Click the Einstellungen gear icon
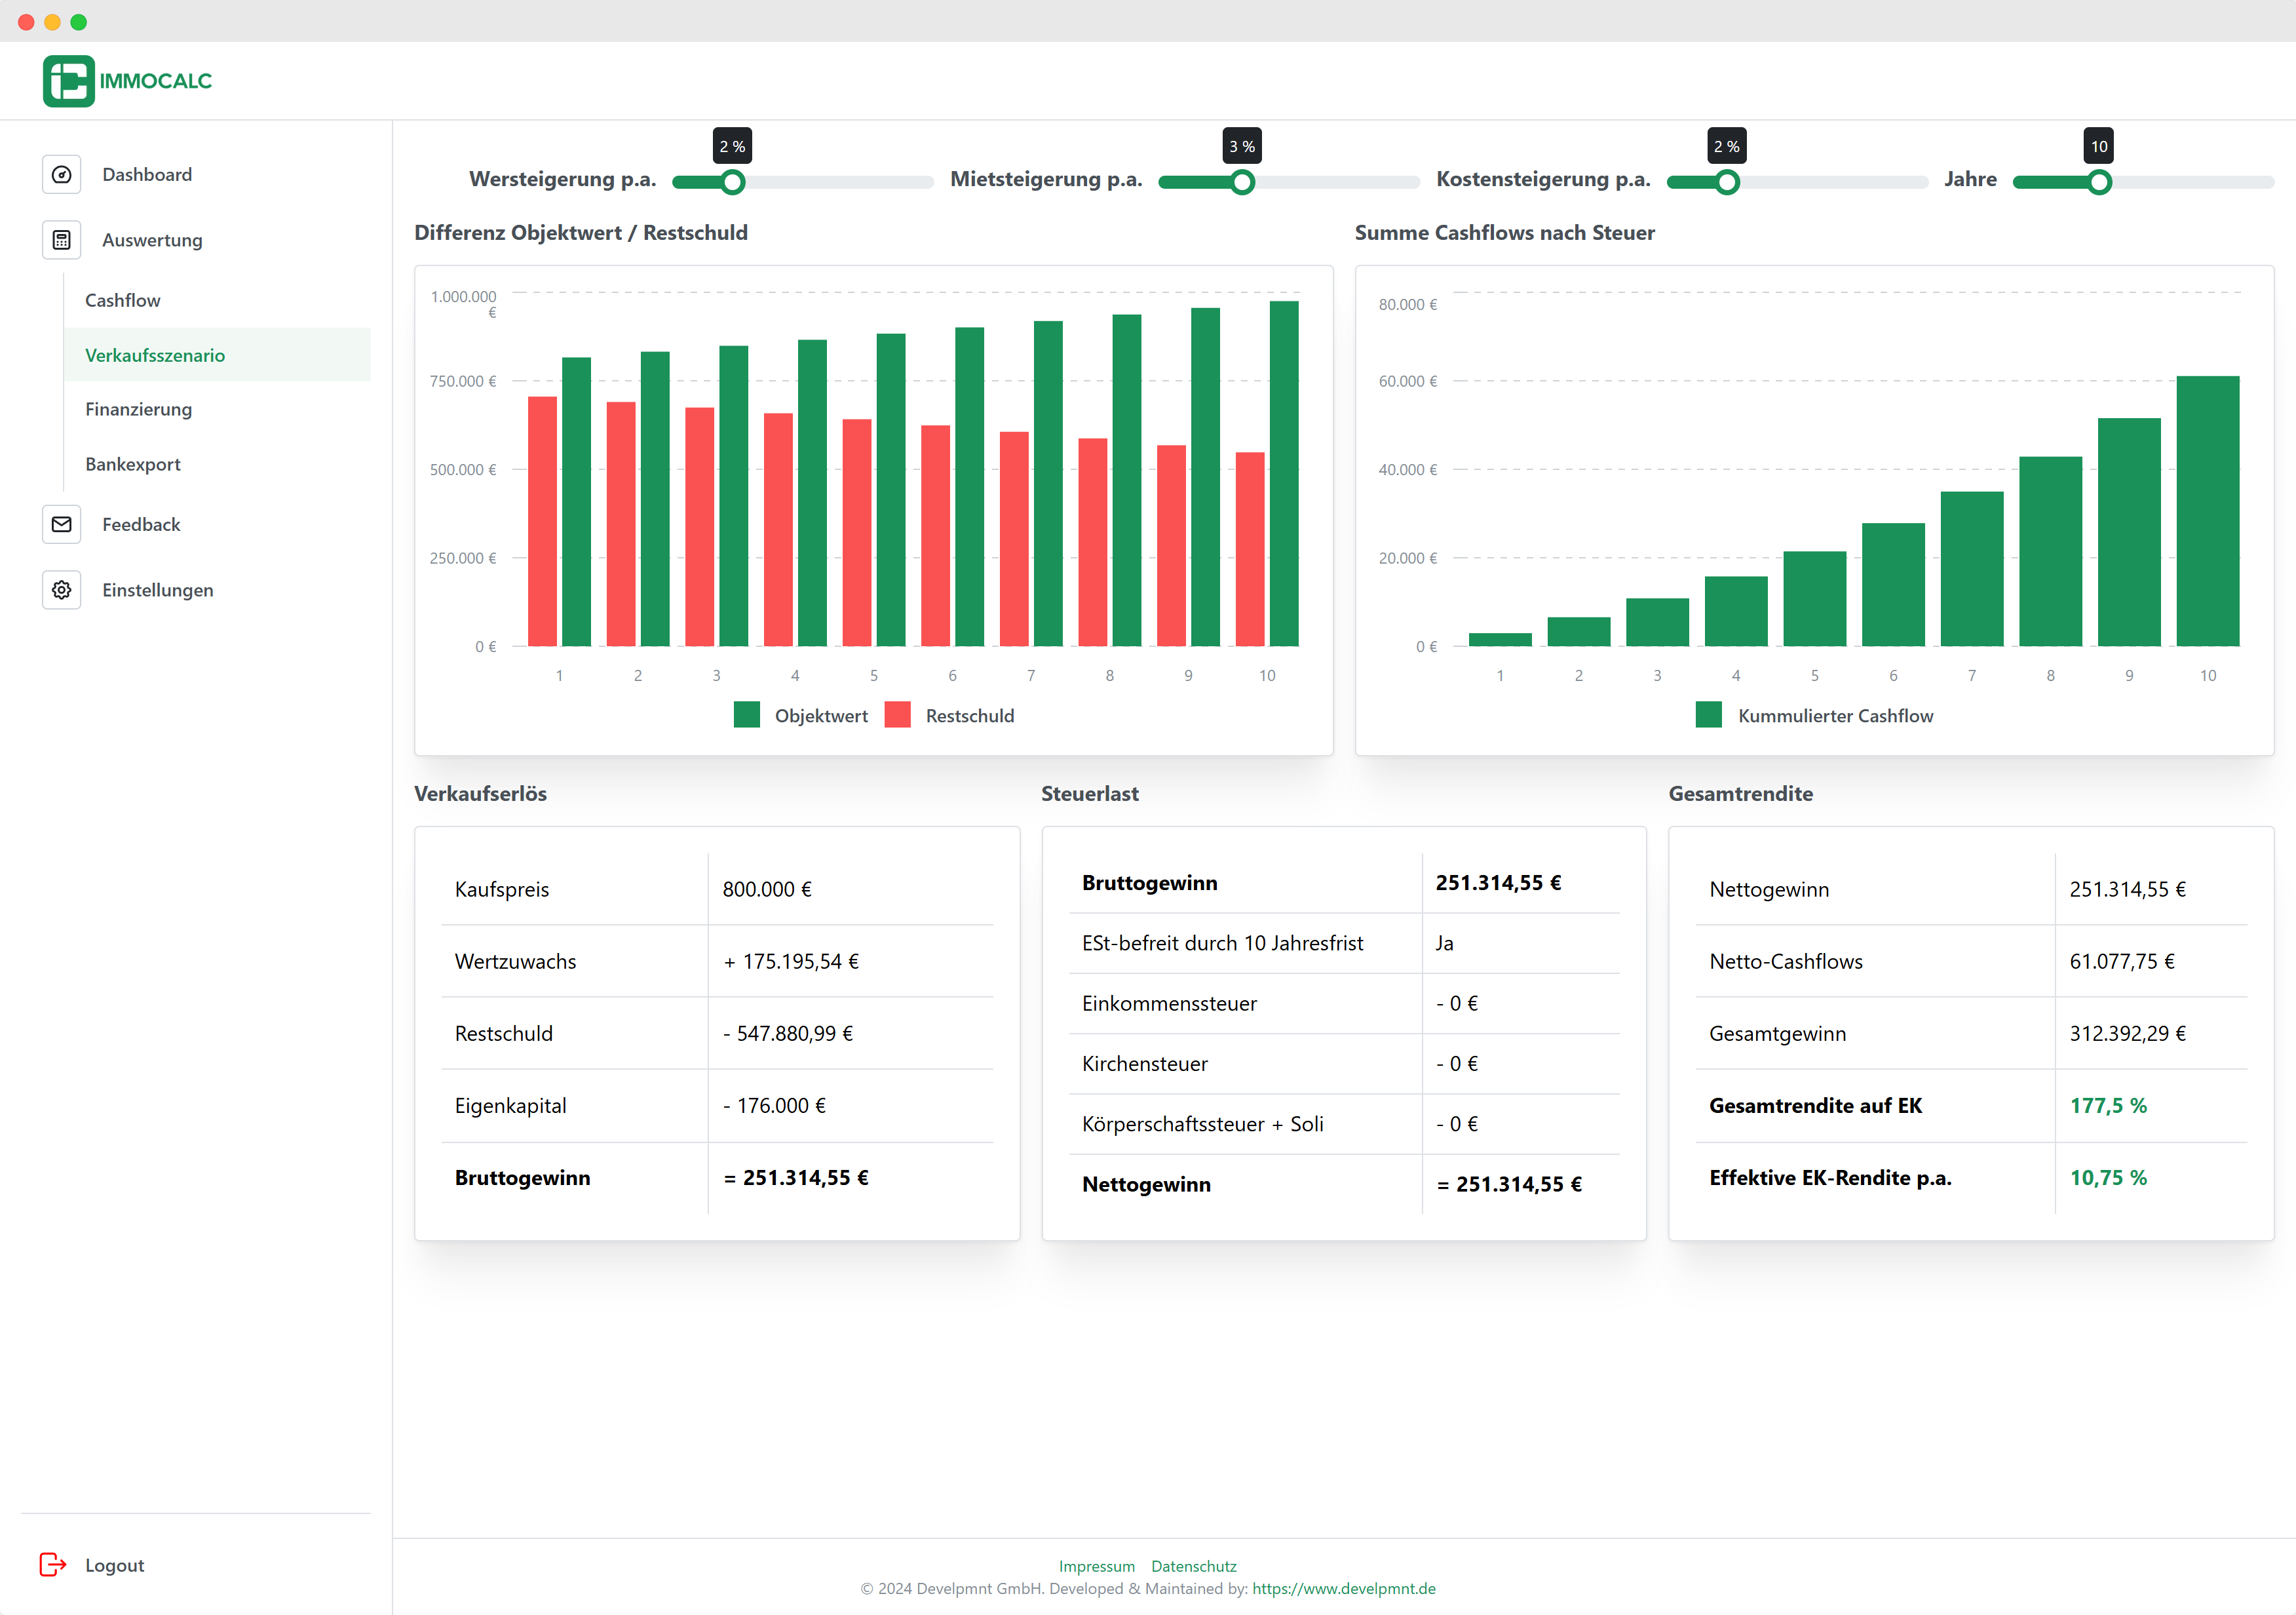 point(61,590)
